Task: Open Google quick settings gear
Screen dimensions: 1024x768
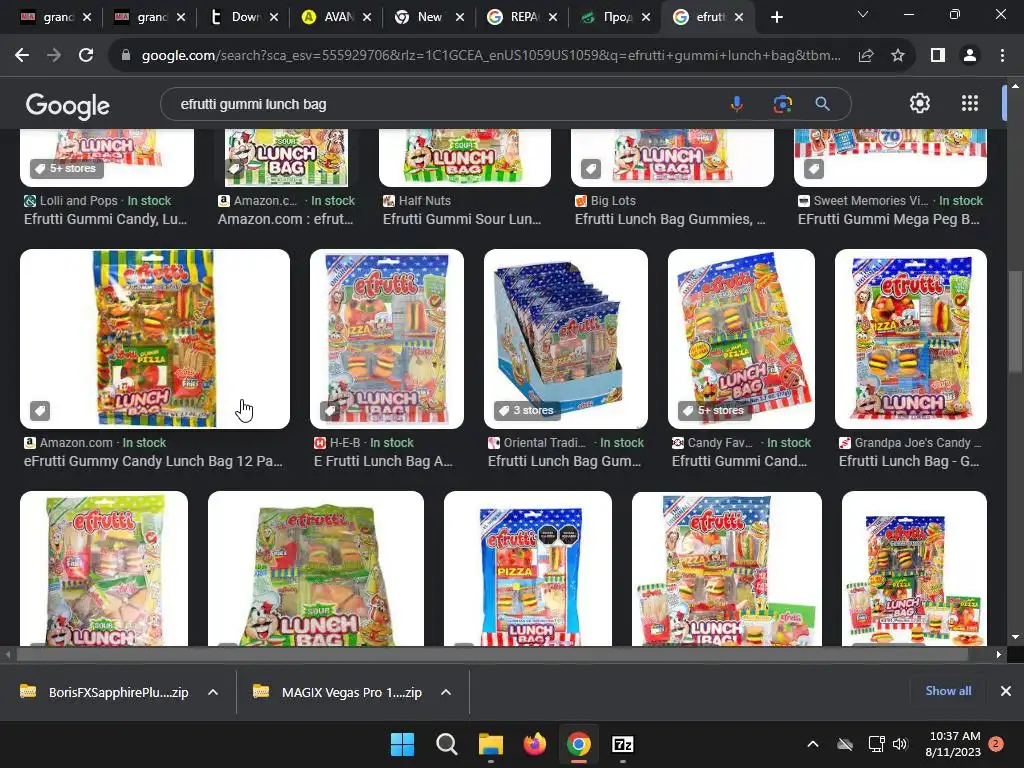Action: pyautogui.click(x=920, y=103)
